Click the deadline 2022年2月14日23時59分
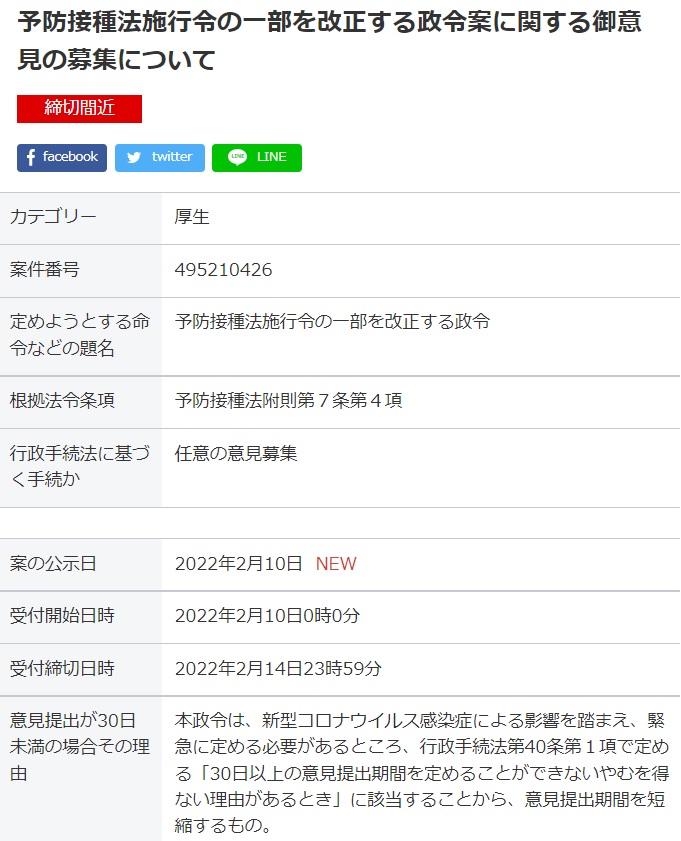The height and width of the screenshot is (841, 681). pyautogui.click(x=278, y=669)
